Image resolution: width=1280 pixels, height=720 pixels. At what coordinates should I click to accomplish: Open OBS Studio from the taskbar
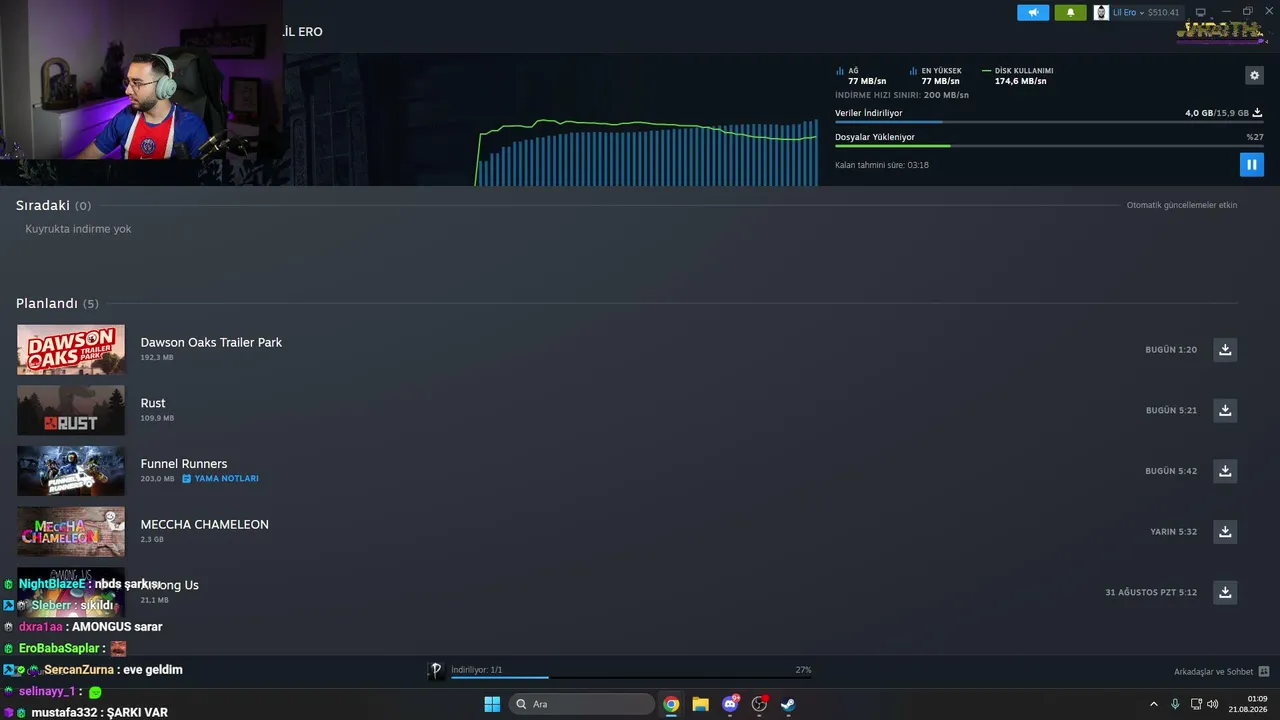coord(759,704)
